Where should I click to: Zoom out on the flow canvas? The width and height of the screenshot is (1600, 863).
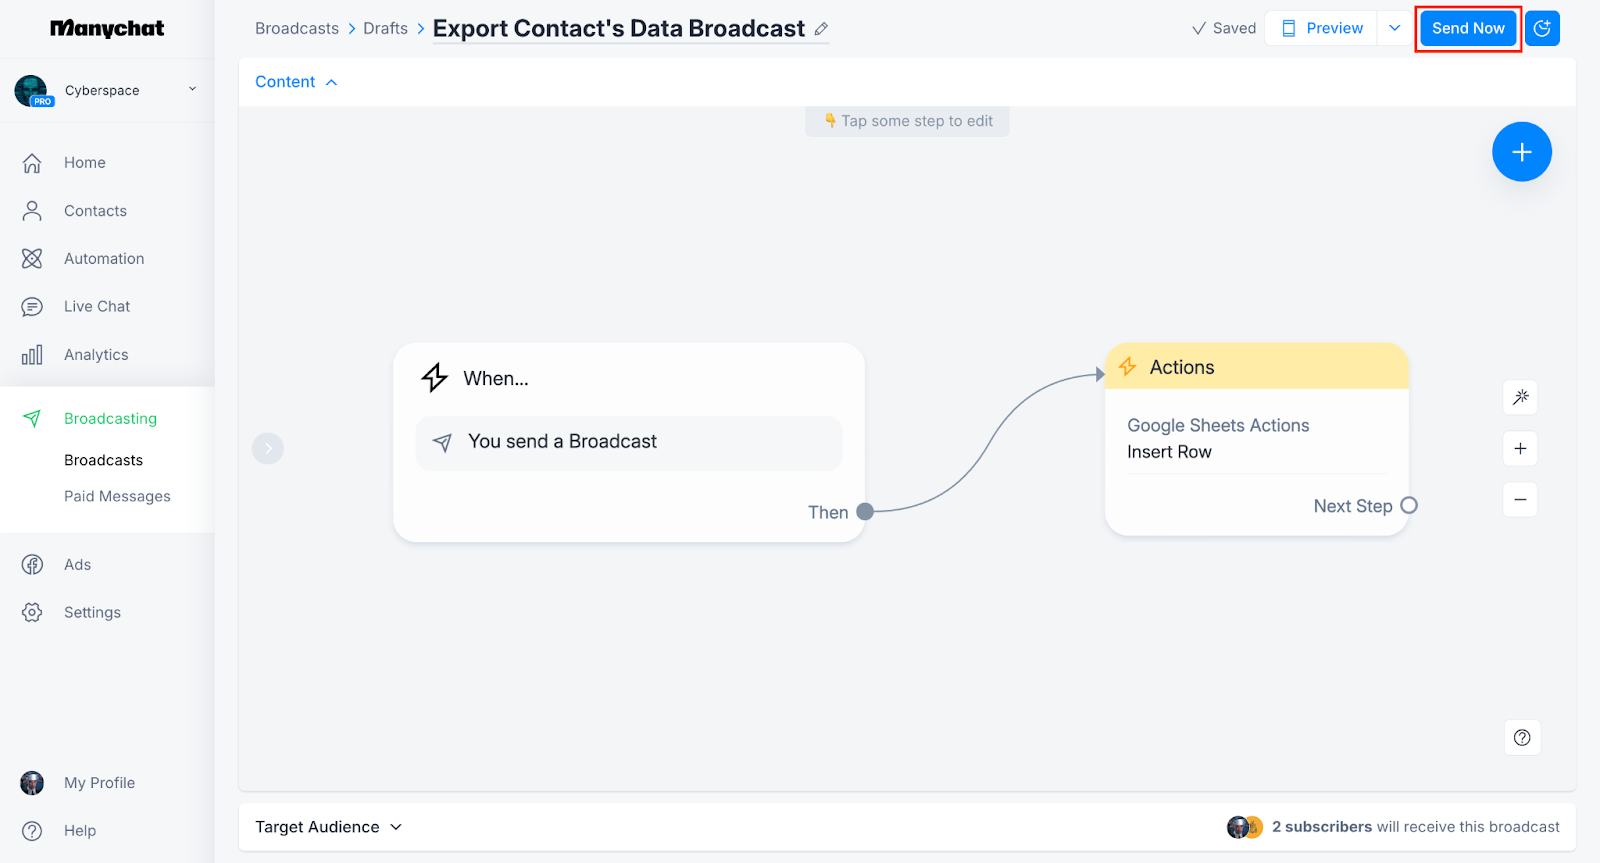coord(1520,500)
